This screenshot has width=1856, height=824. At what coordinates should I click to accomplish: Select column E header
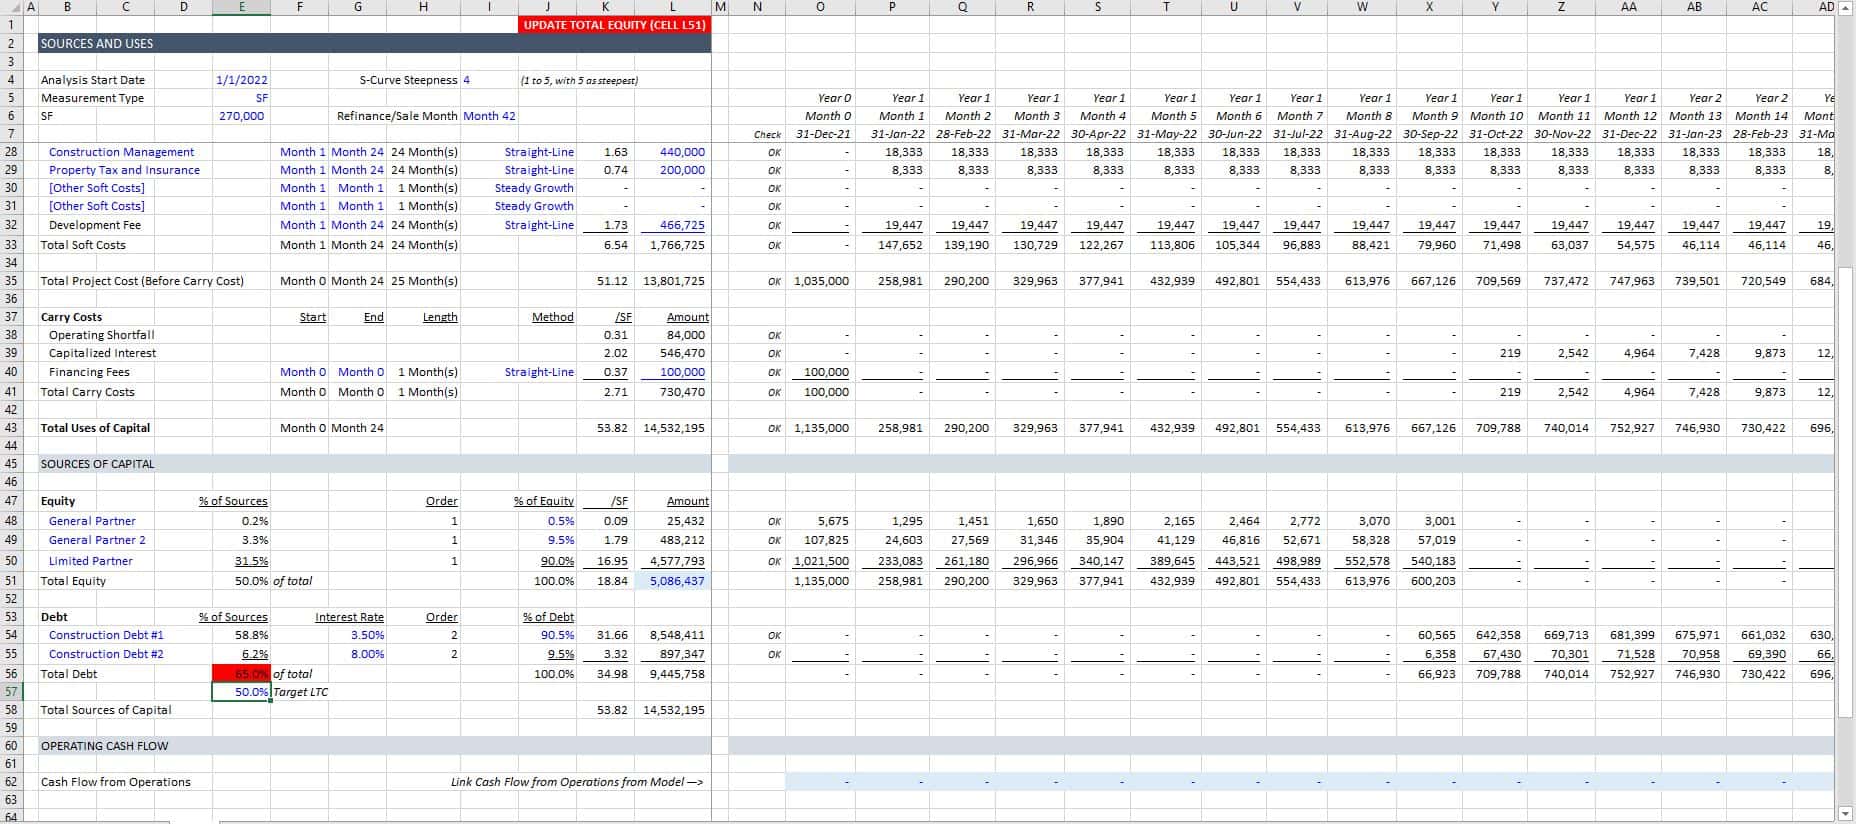click(x=241, y=7)
